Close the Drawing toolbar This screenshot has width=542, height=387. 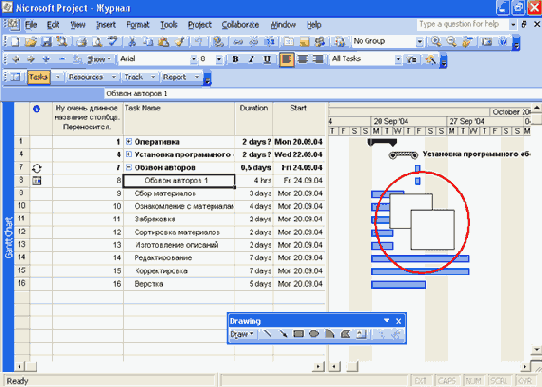tap(398, 321)
